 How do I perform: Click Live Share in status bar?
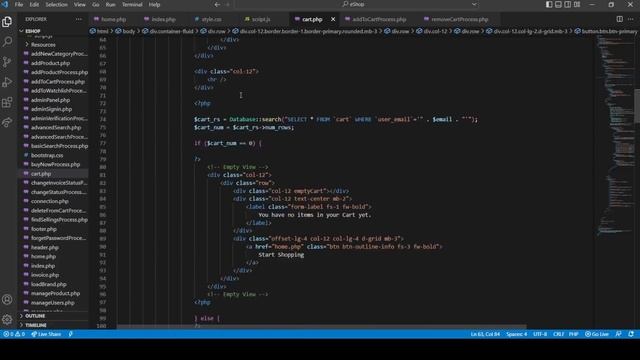46,334
